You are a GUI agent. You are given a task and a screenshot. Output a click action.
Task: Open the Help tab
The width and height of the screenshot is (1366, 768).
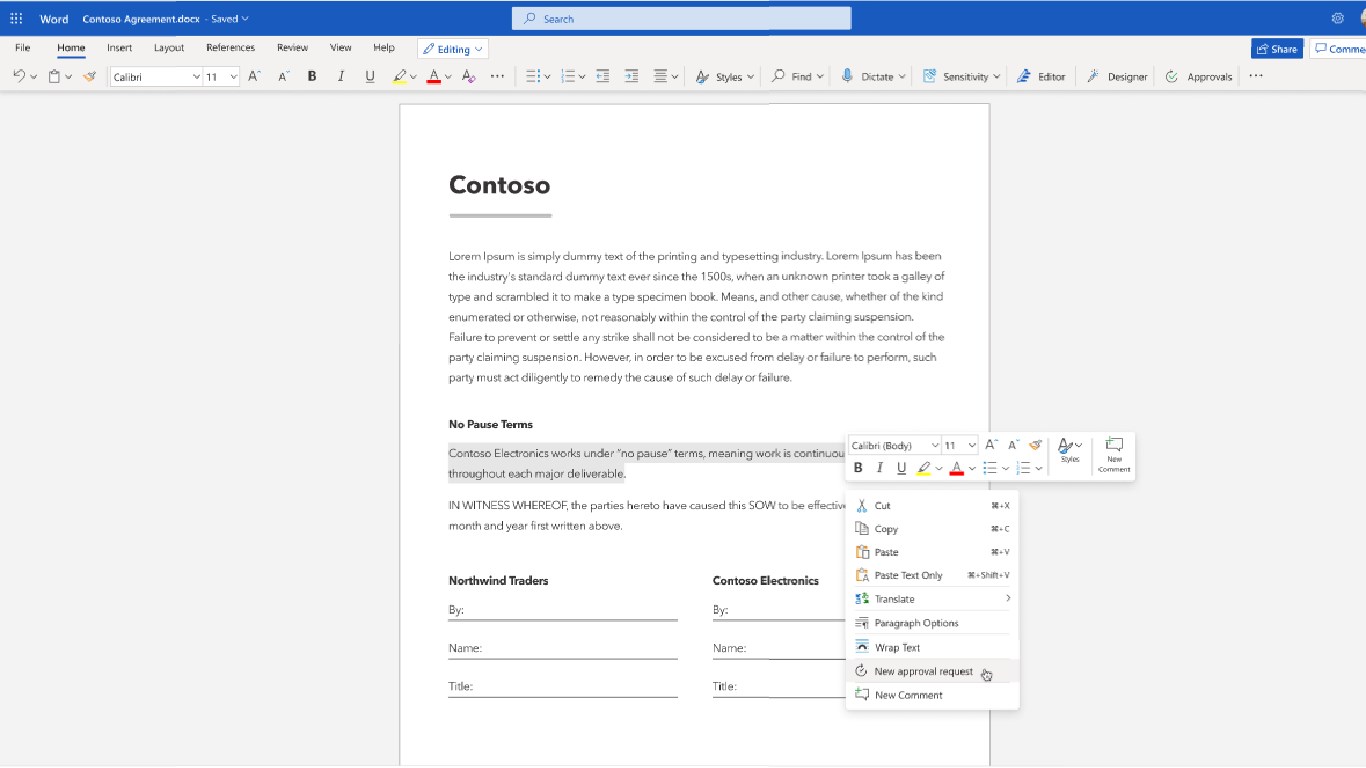[384, 48]
